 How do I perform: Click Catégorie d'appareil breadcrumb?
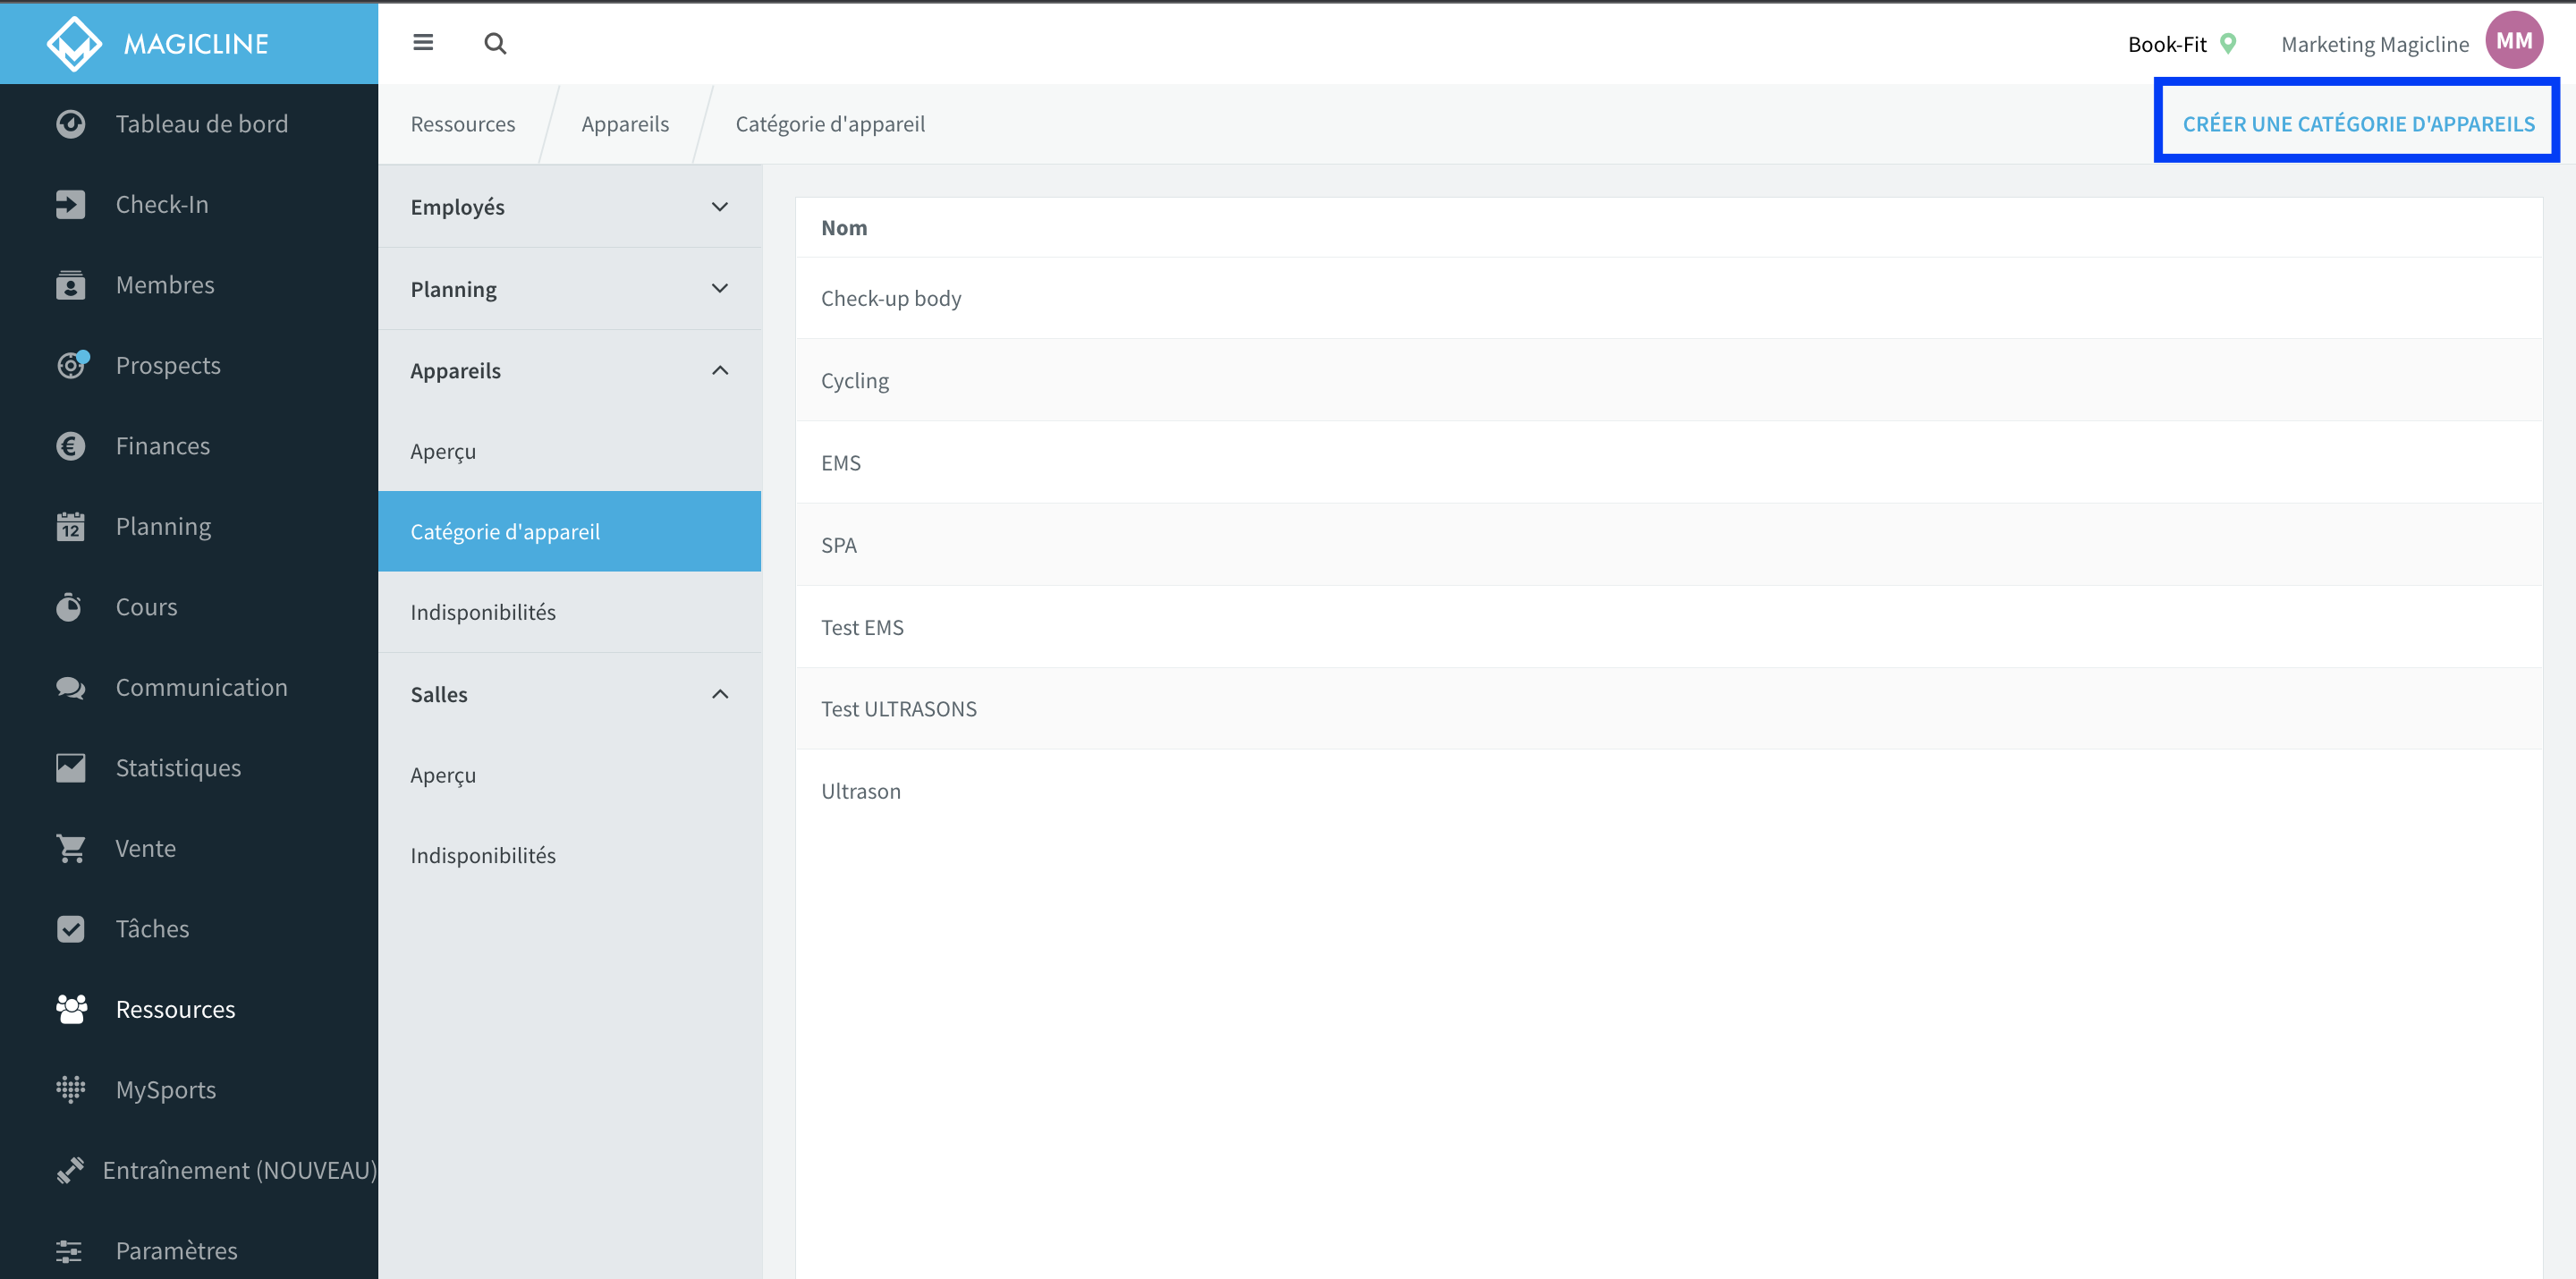[x=830, y=124]
